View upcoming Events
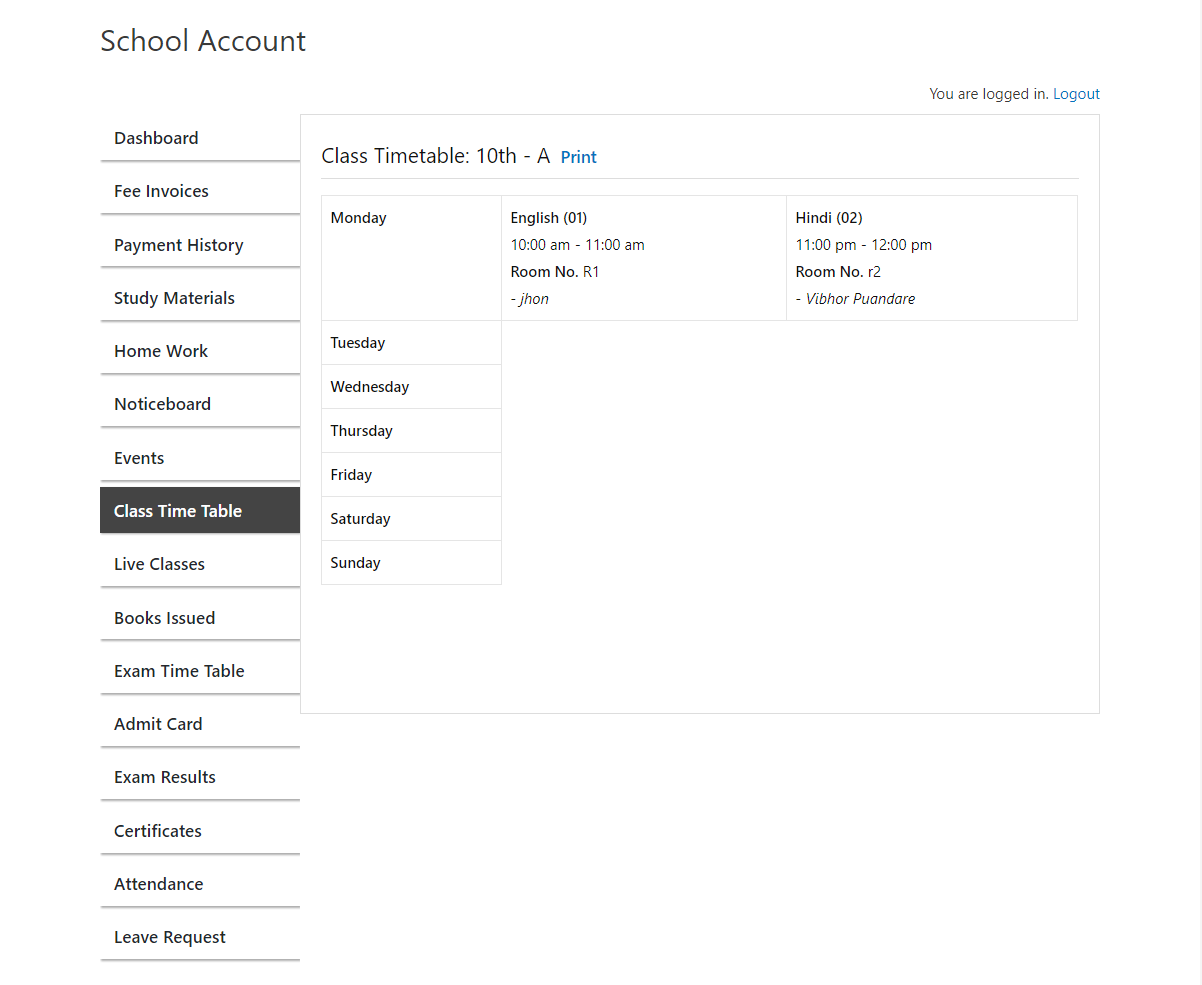The height and width of the screenshot is (985, 1202). point(138,457)
